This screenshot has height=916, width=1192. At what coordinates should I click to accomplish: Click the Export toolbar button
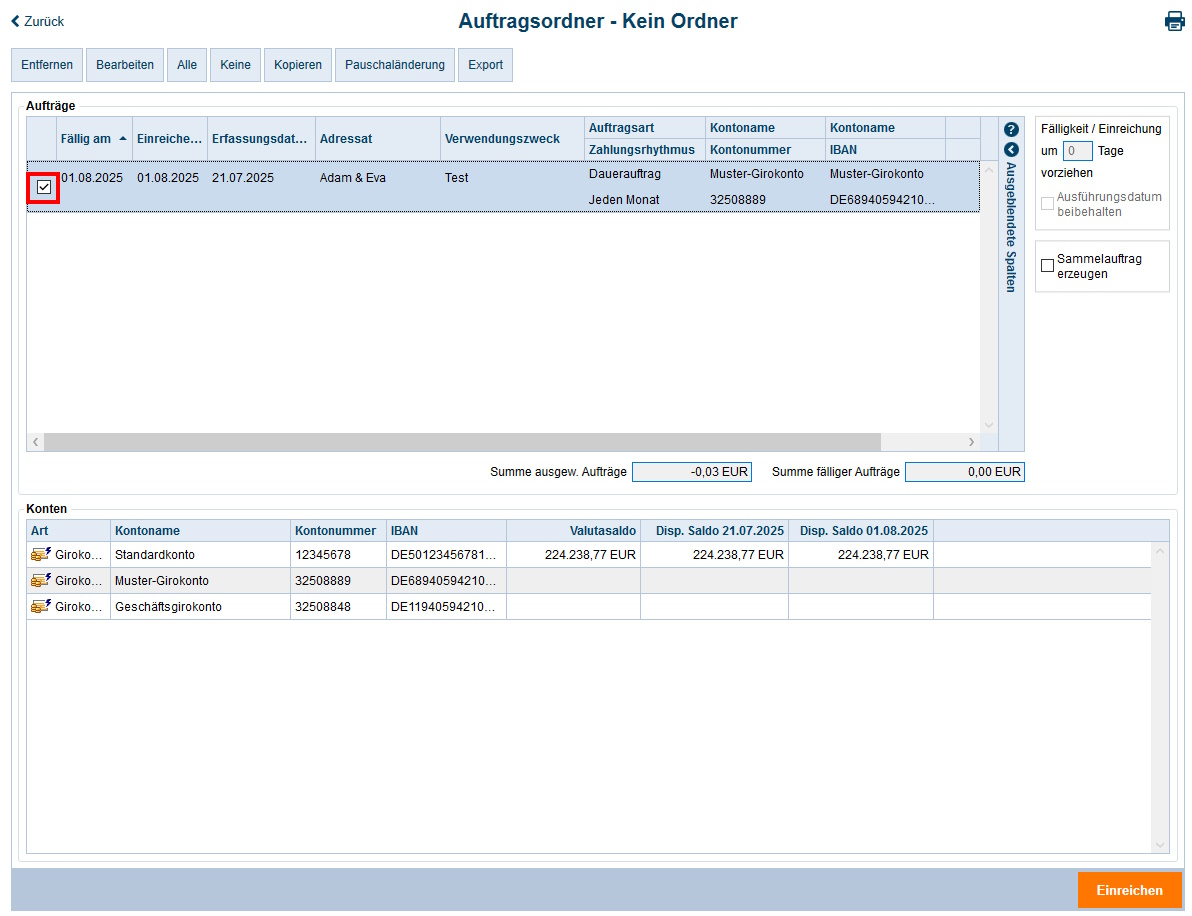click(485, 65)
